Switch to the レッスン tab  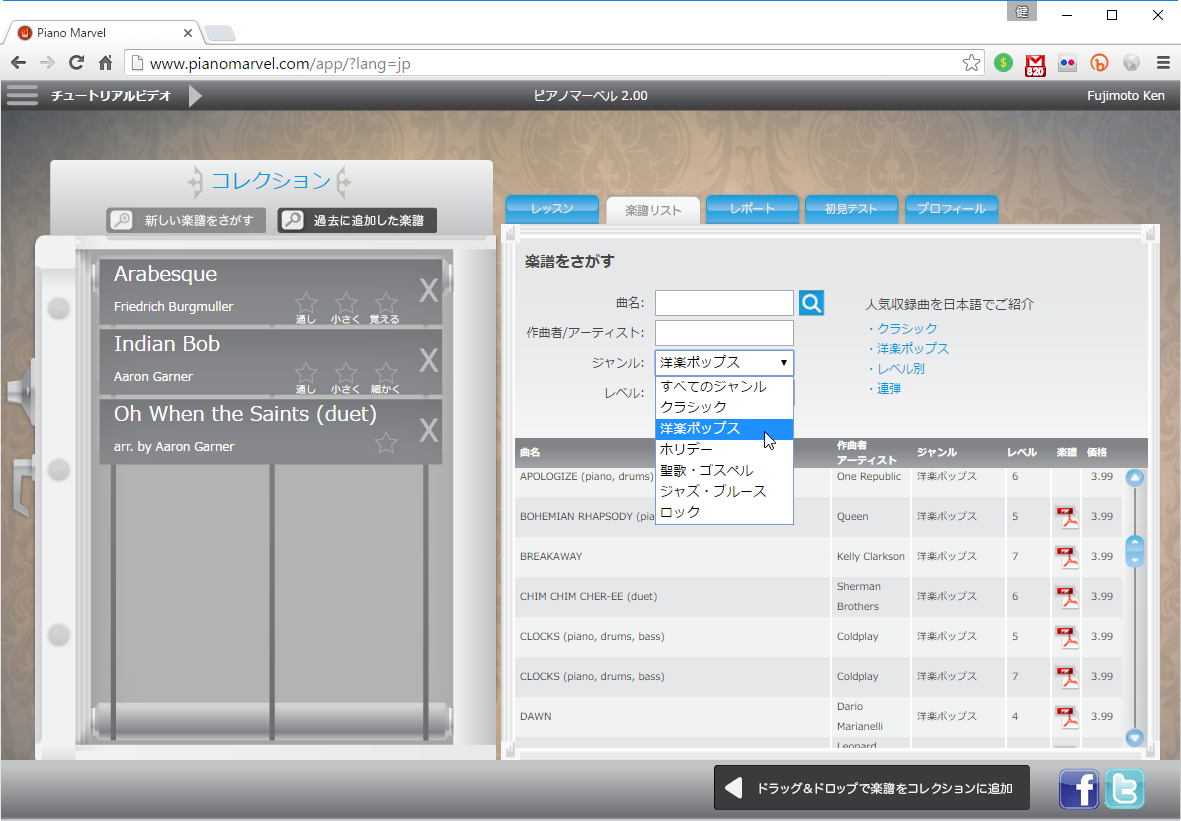[x=552, y=209]
